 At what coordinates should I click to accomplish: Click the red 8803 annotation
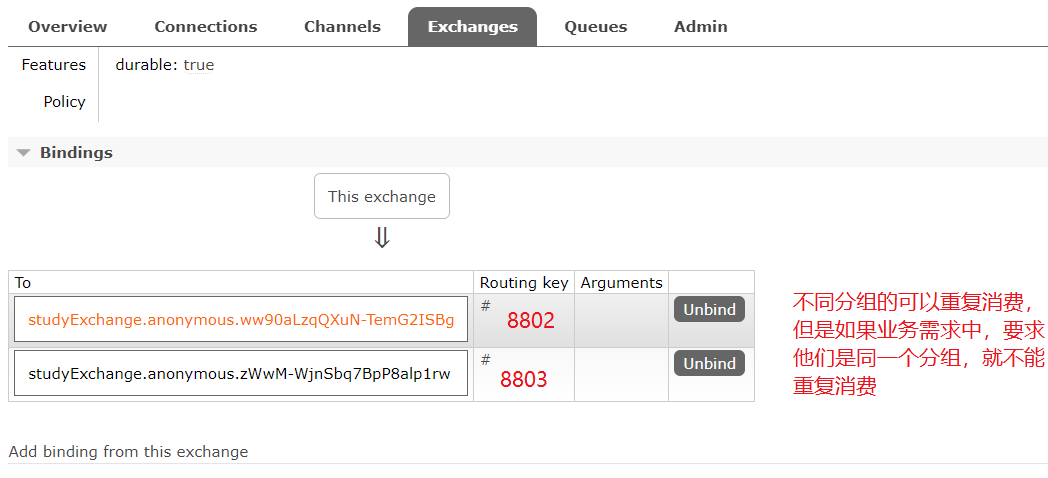(524, 379)
